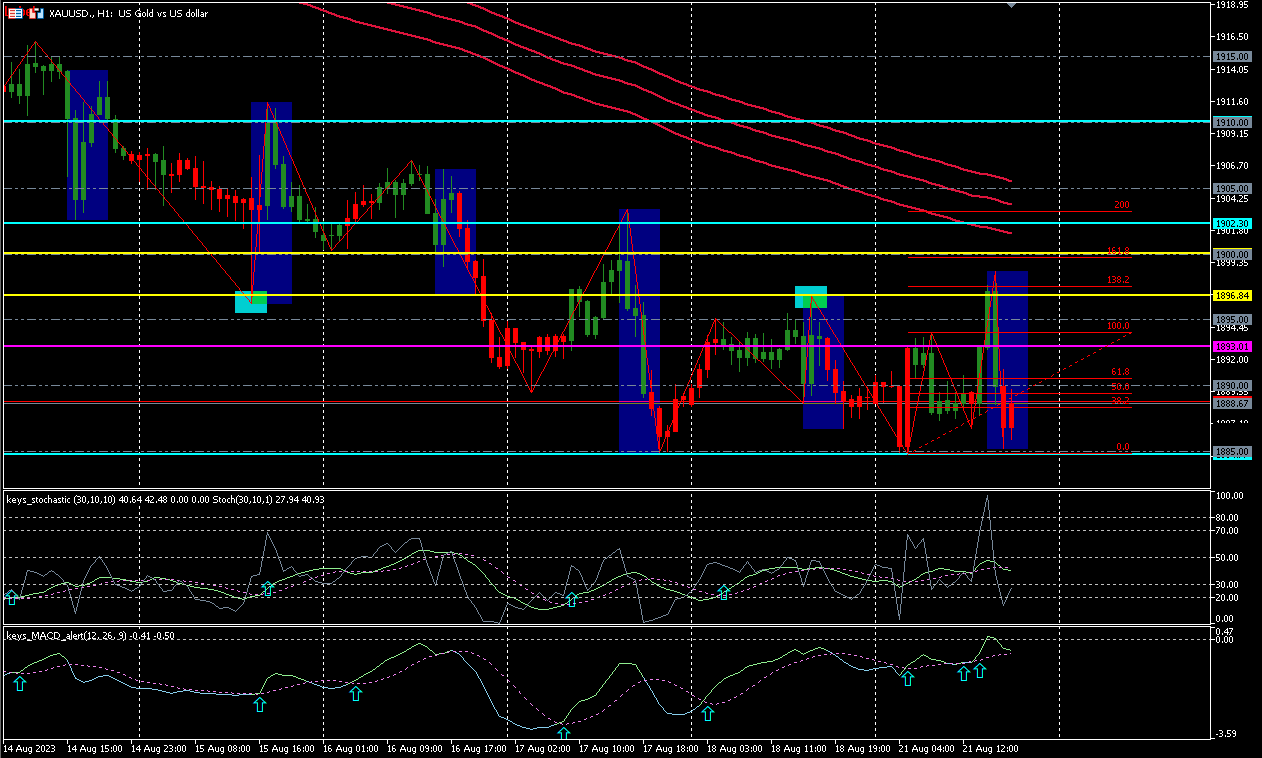
Task: Click the keys_stochastic indicator title text
Action: pyautogui.click(x=38, y=498)
